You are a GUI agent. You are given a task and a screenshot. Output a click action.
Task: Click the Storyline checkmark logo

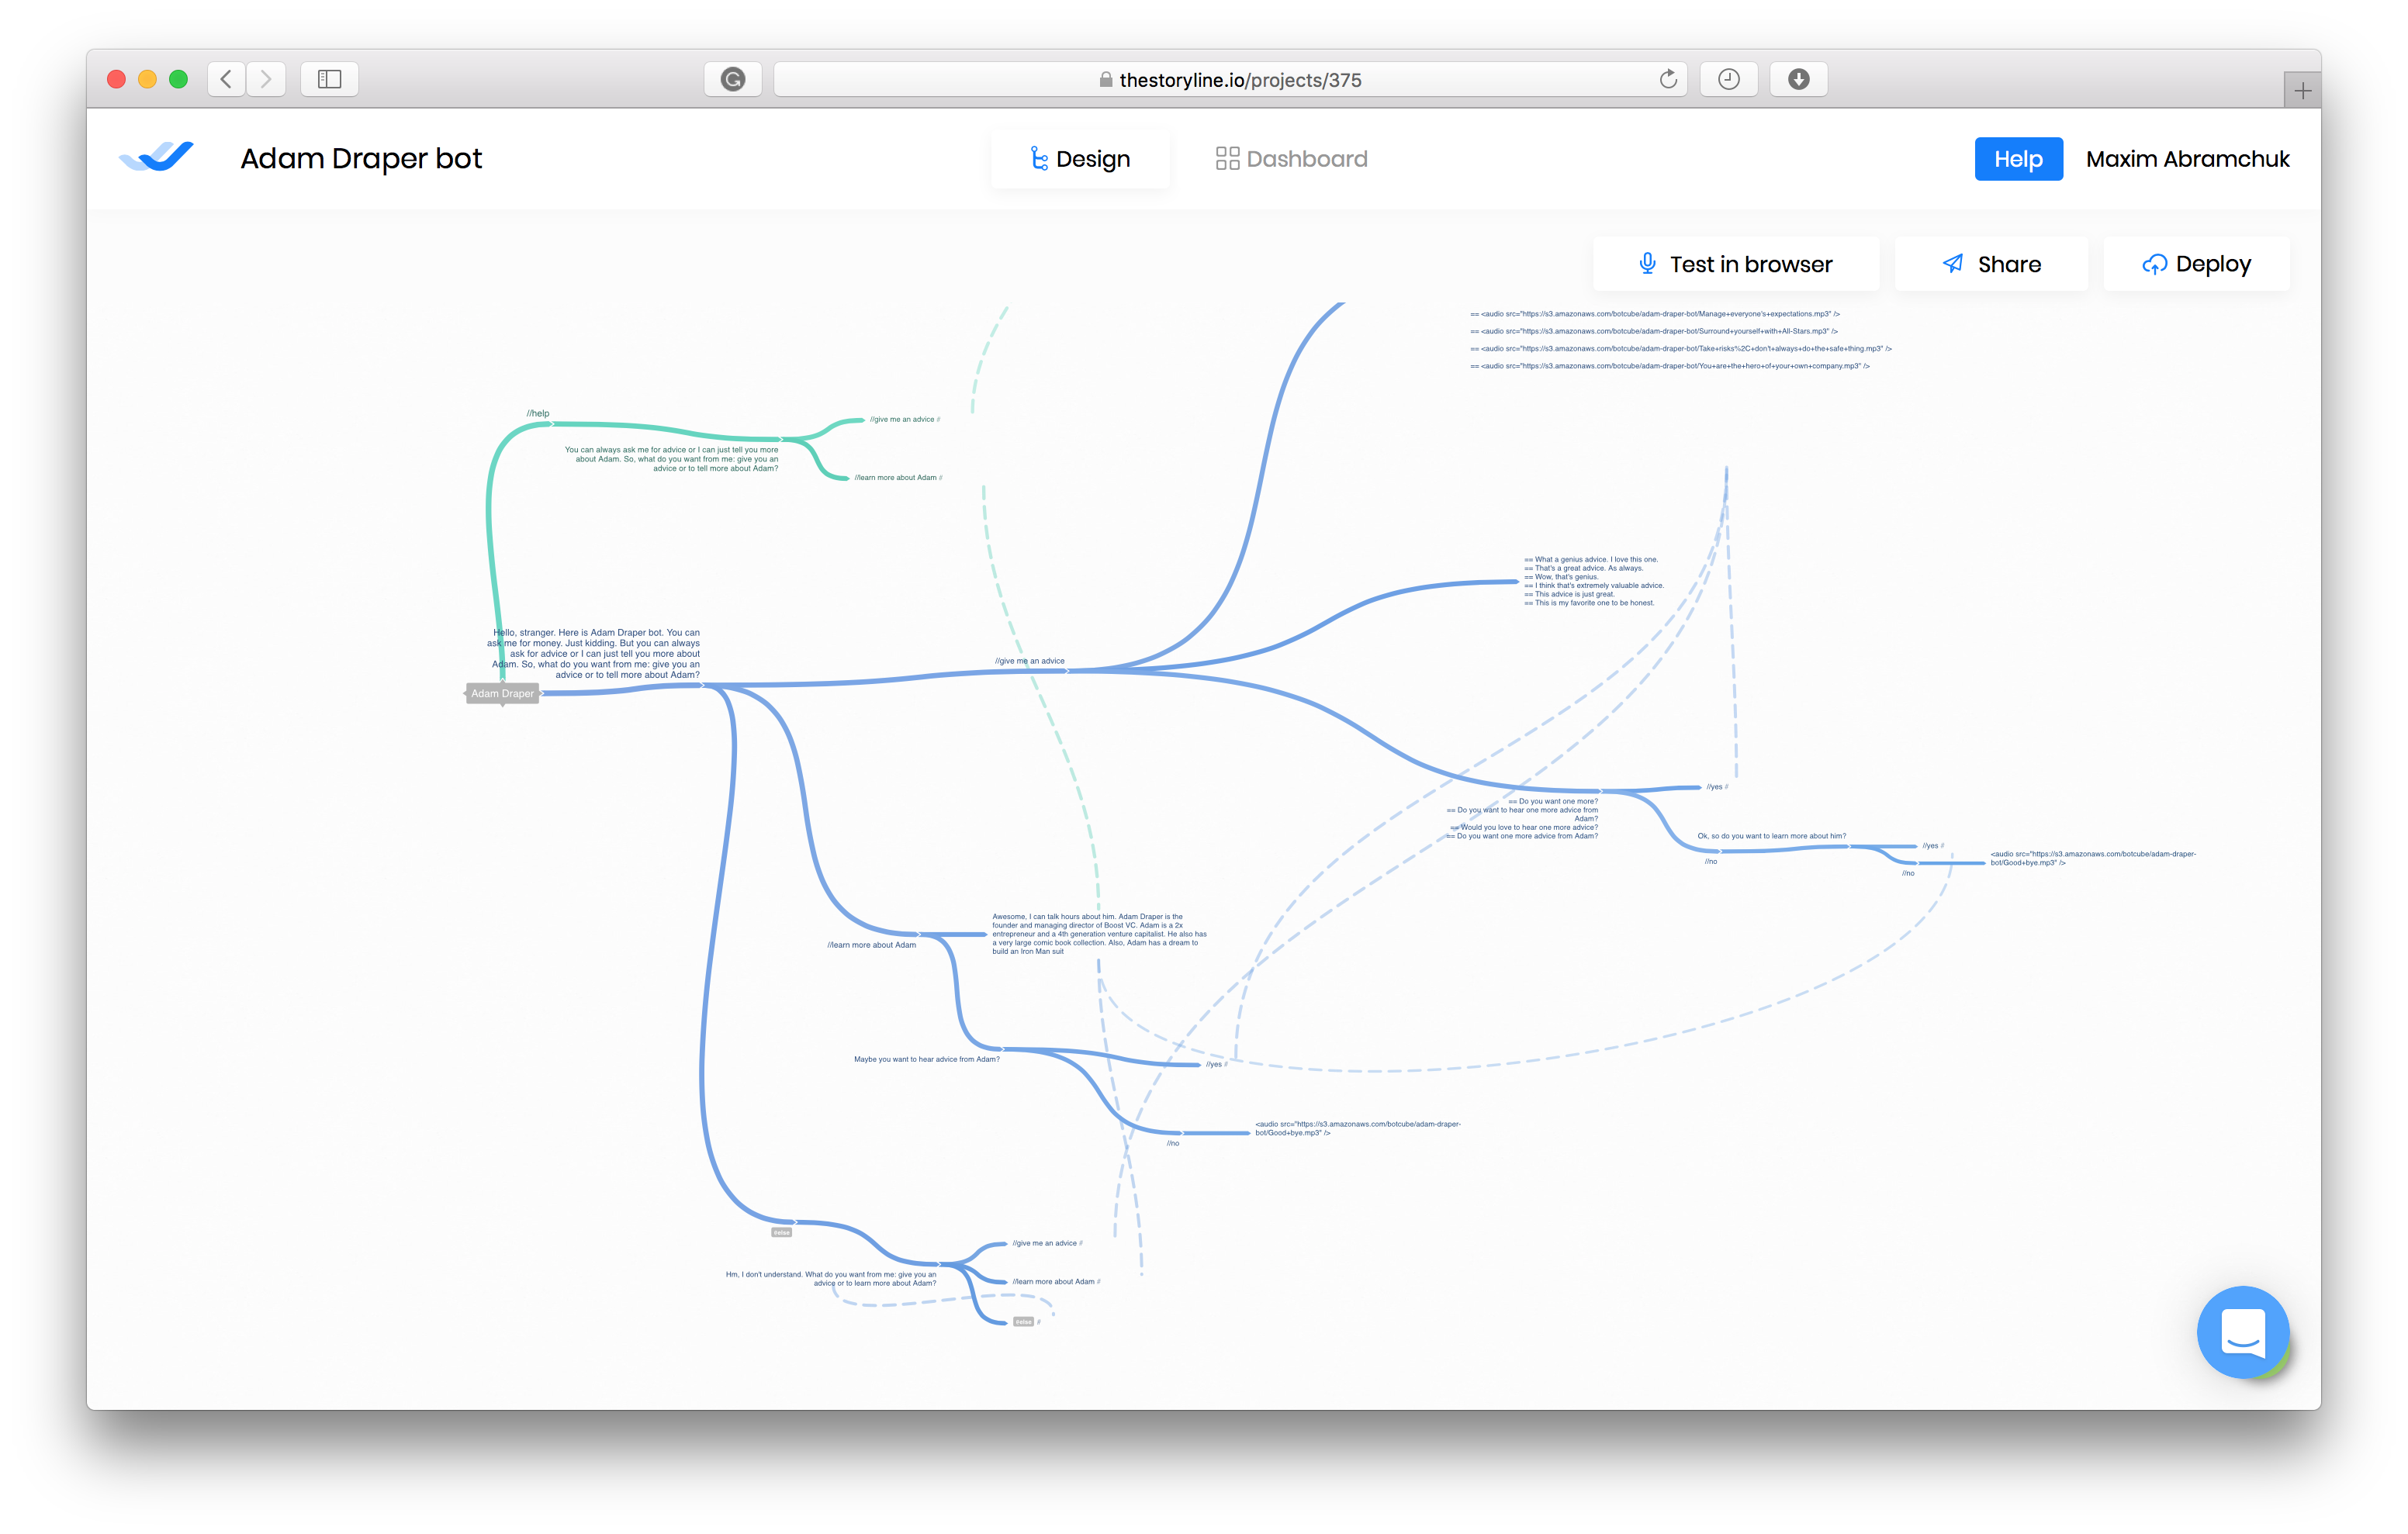click(x=156, y=157)
